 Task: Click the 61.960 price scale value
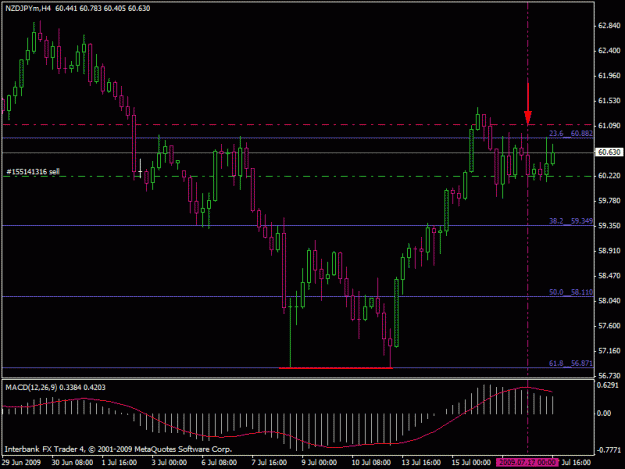pos(609,76)
